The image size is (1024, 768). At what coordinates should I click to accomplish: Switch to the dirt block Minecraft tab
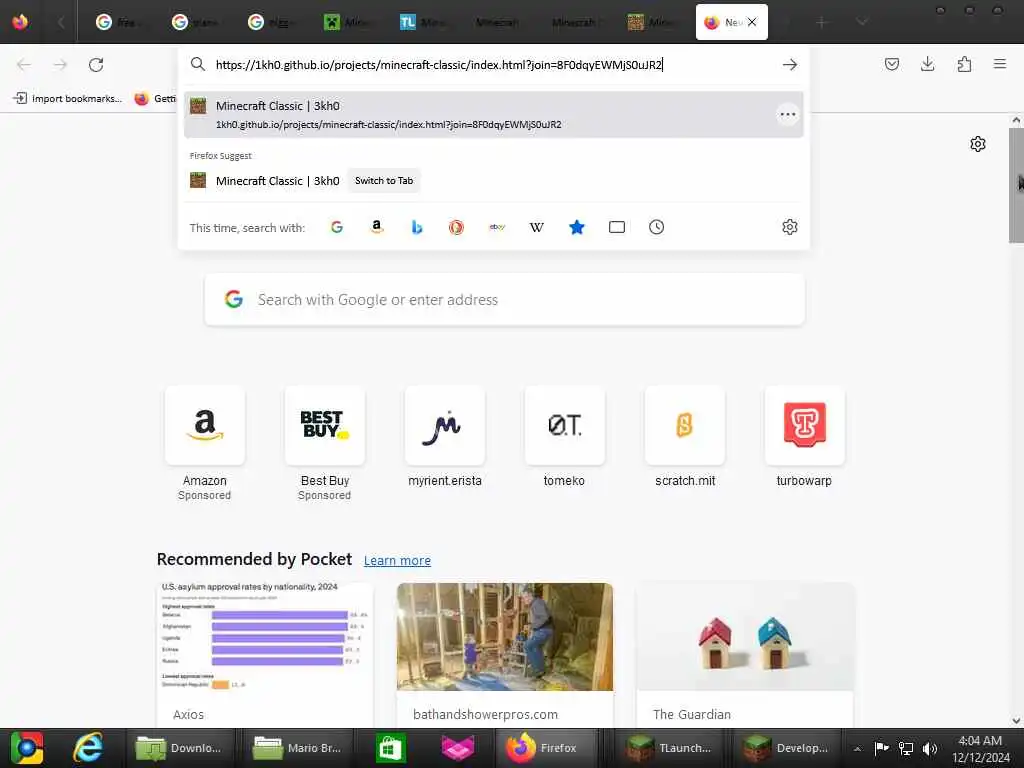point(652,22)
